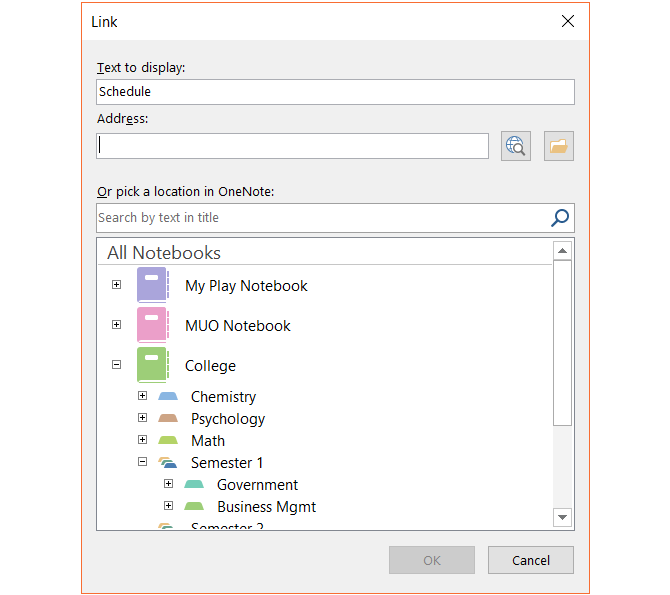The width and height of the screenshot is (670, 595).
Task: Select College notebook label
Action: click(210, 366)
